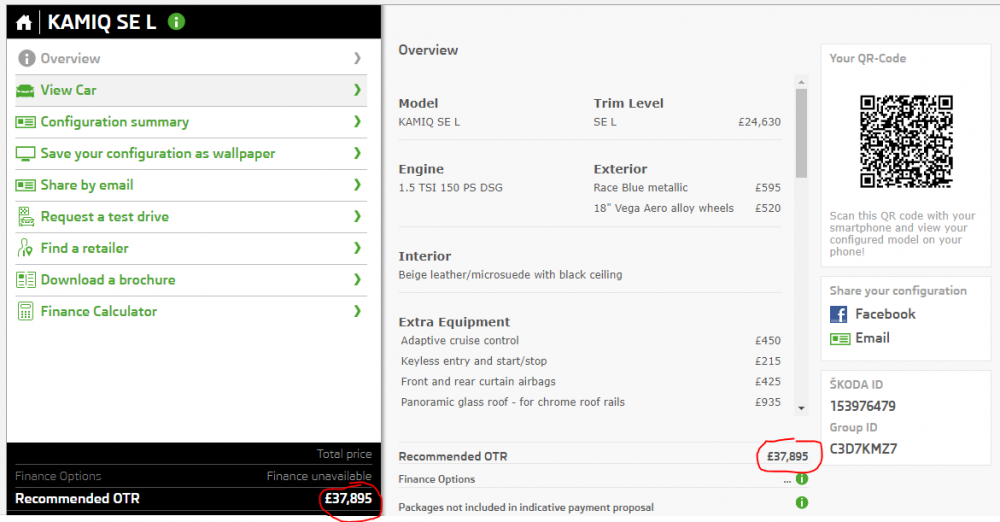Click the QR code image
The height and width of the screenshot is (522, 1000).
pos(906,142)
